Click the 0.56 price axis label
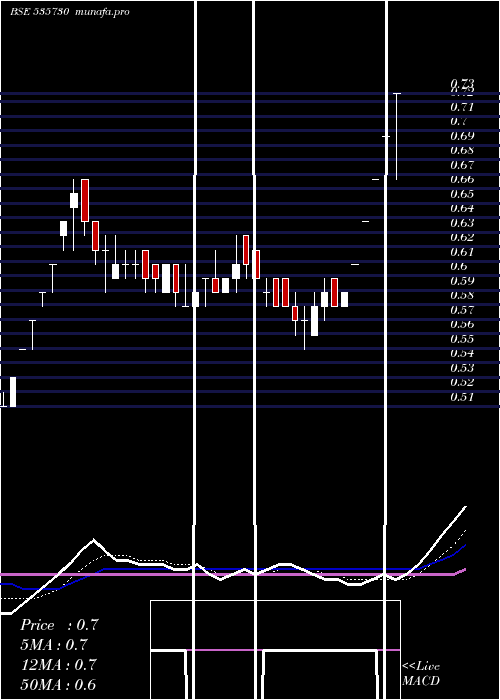 coord(462,324)
